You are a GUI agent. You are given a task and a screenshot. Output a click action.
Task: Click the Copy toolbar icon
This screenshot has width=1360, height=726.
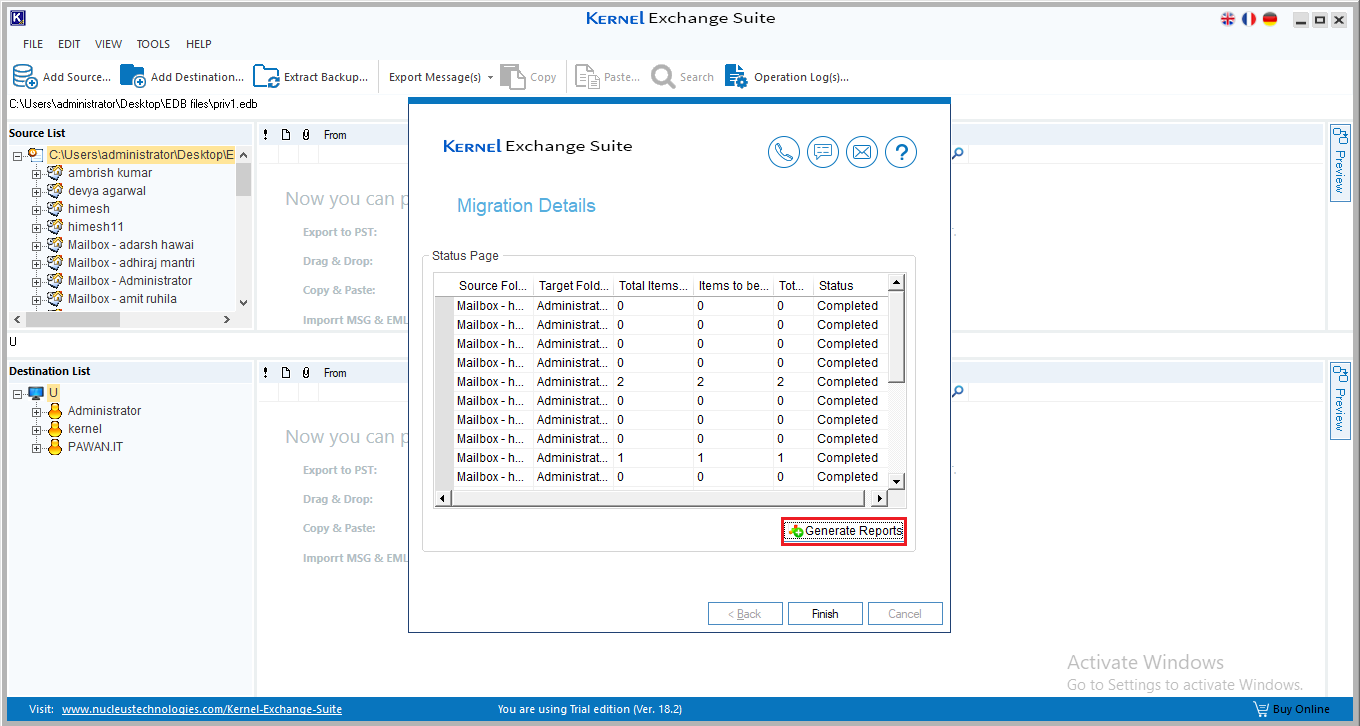[x=513, y=77]
